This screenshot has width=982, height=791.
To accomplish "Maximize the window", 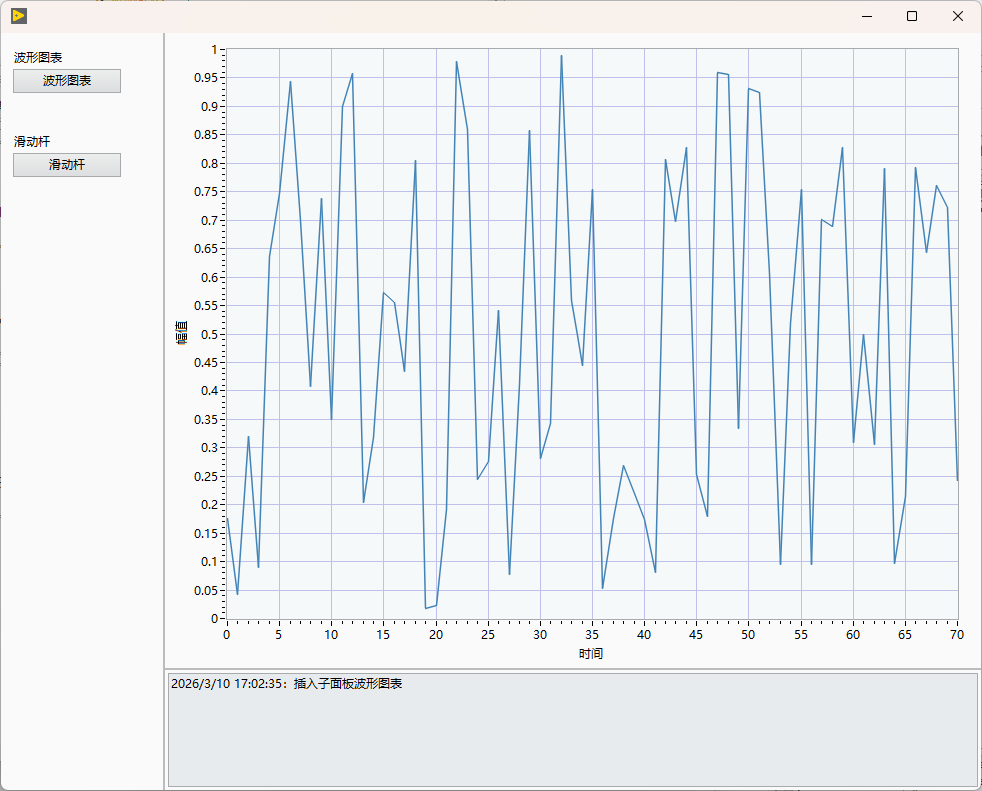I will tap(912, 16).
